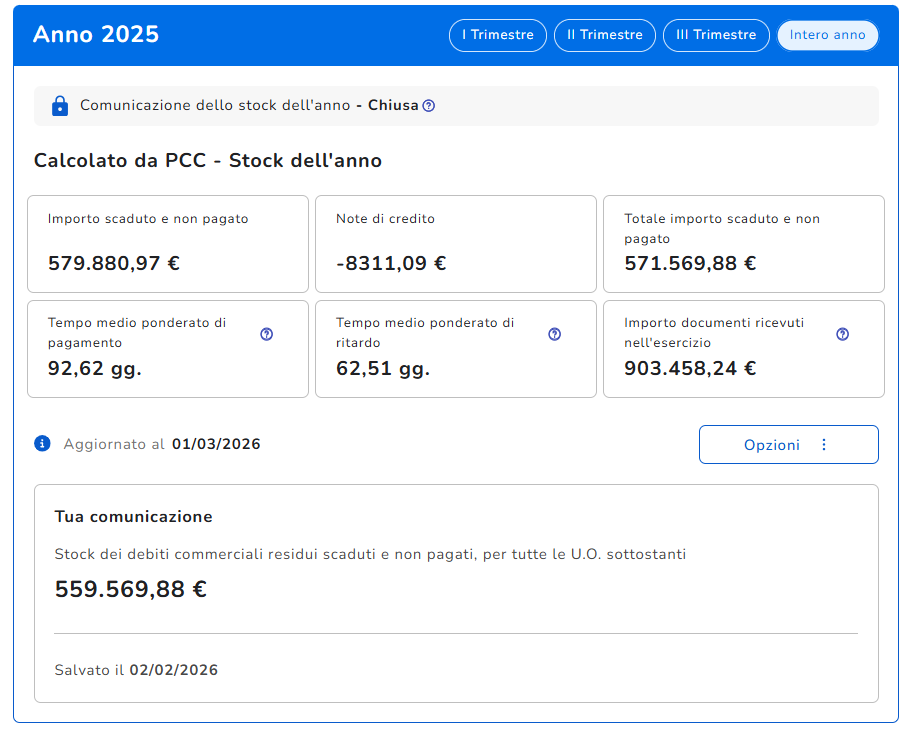
Task: Open help for Tempo medio ponderato di ritardo
Action: [554, 334]
